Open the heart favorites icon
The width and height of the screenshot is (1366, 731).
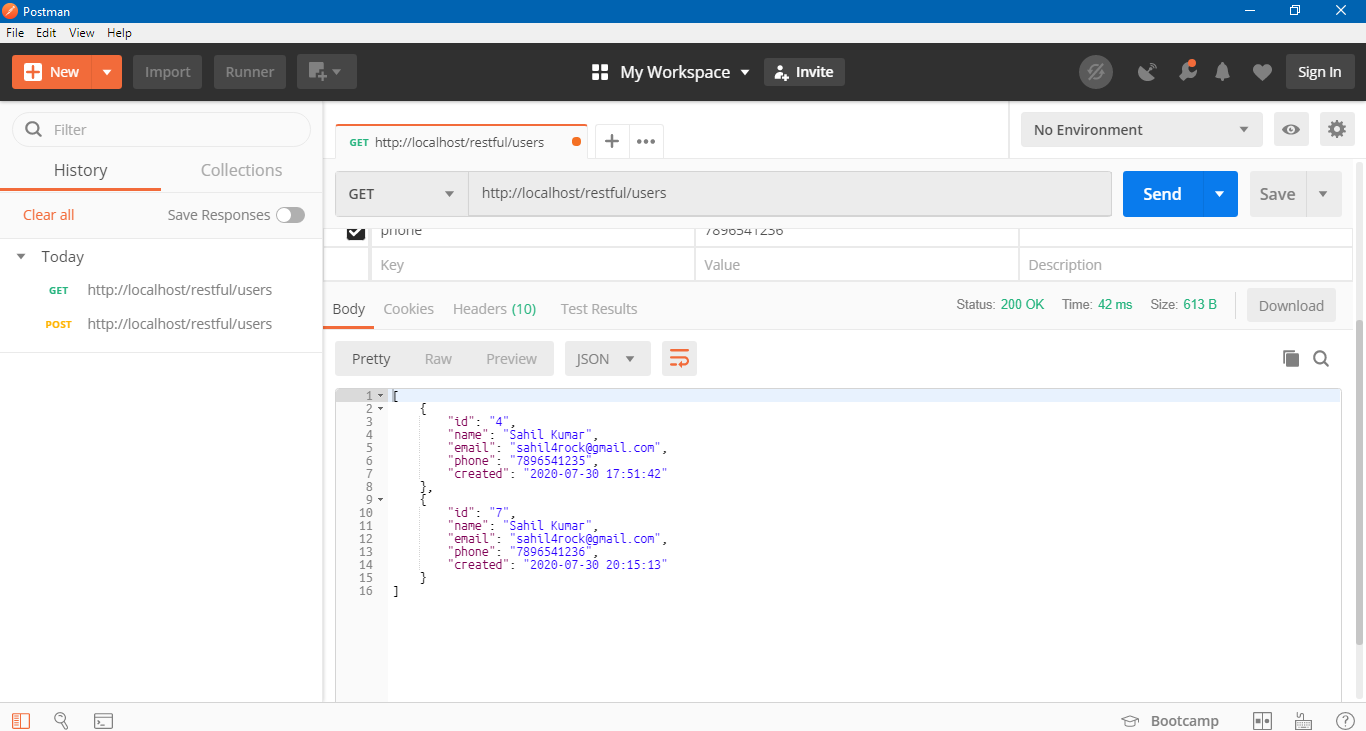[x=1262, y=71]
